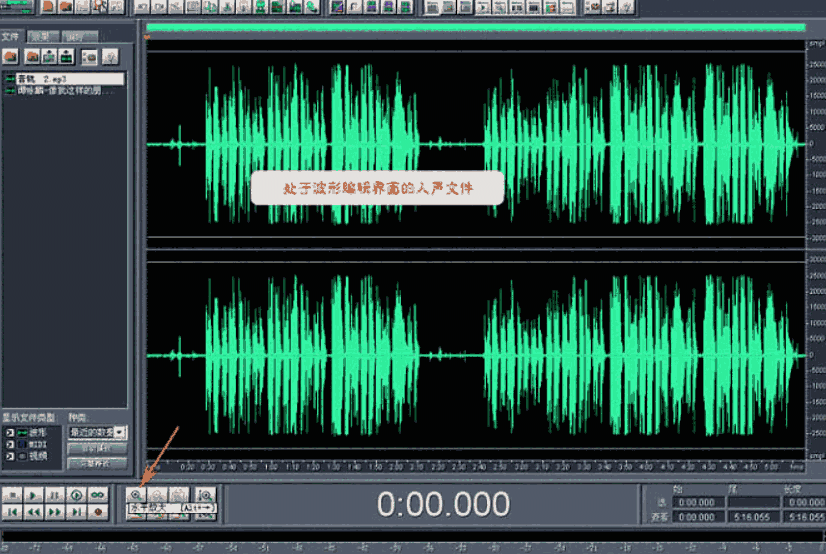Jump to the beginning with go-to-start button
The image size is (826, 554).
[12, 512]
